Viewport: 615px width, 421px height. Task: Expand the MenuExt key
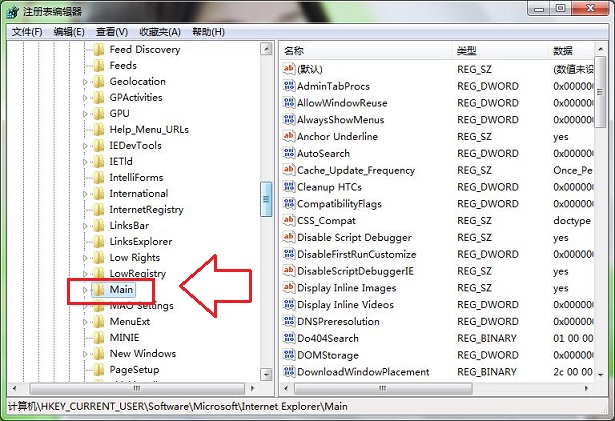click(85, 322)
